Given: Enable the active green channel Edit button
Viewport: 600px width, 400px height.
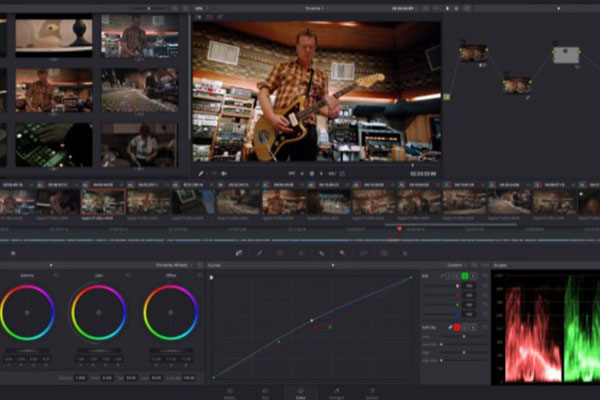Looking at the screenshot, I should click(465, 276).
